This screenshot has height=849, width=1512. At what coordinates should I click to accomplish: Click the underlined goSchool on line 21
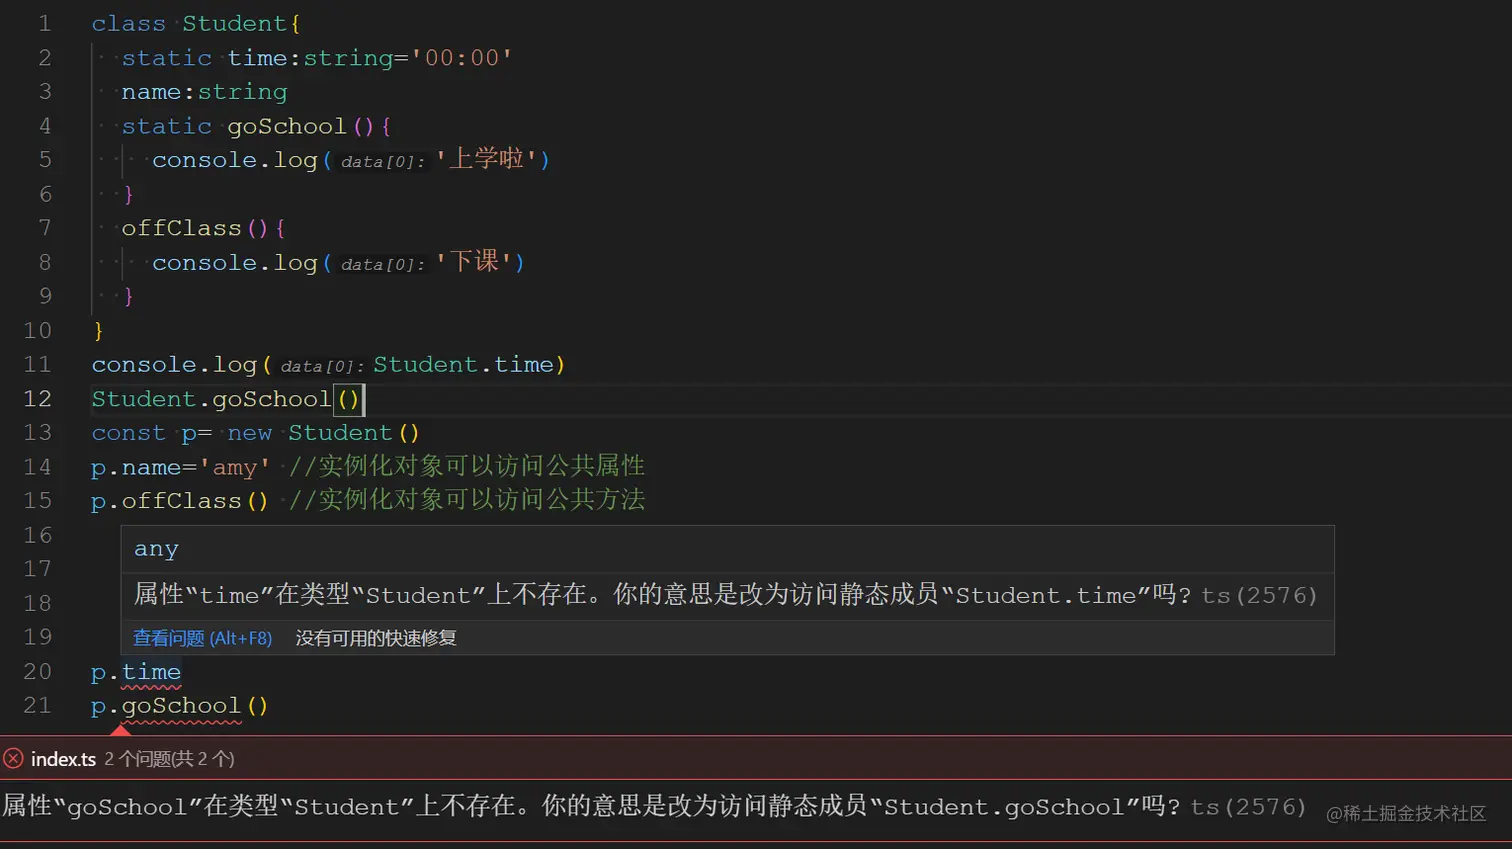[x=181, y=706]
